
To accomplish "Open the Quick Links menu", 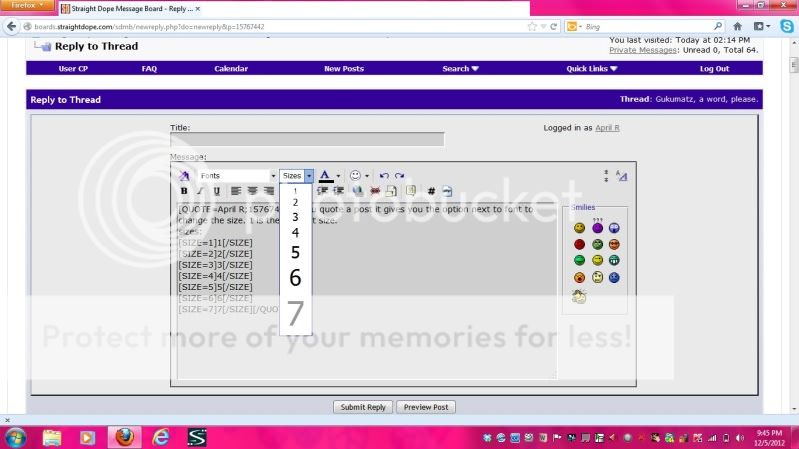I will 591,69.
